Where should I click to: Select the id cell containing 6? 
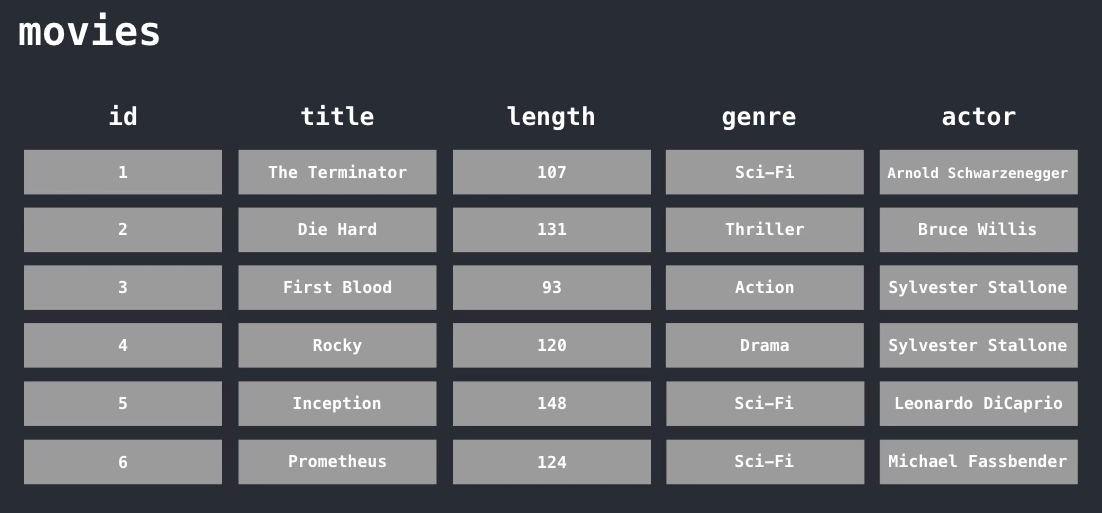[123, 462]
